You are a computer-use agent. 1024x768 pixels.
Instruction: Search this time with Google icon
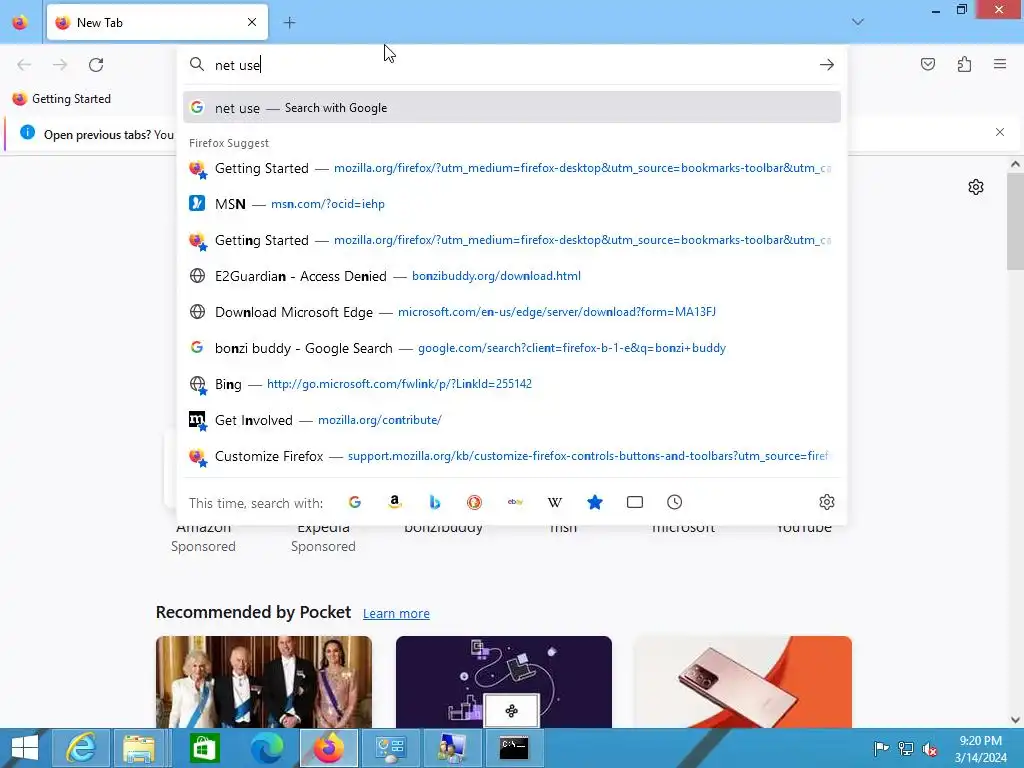[355, 502]
